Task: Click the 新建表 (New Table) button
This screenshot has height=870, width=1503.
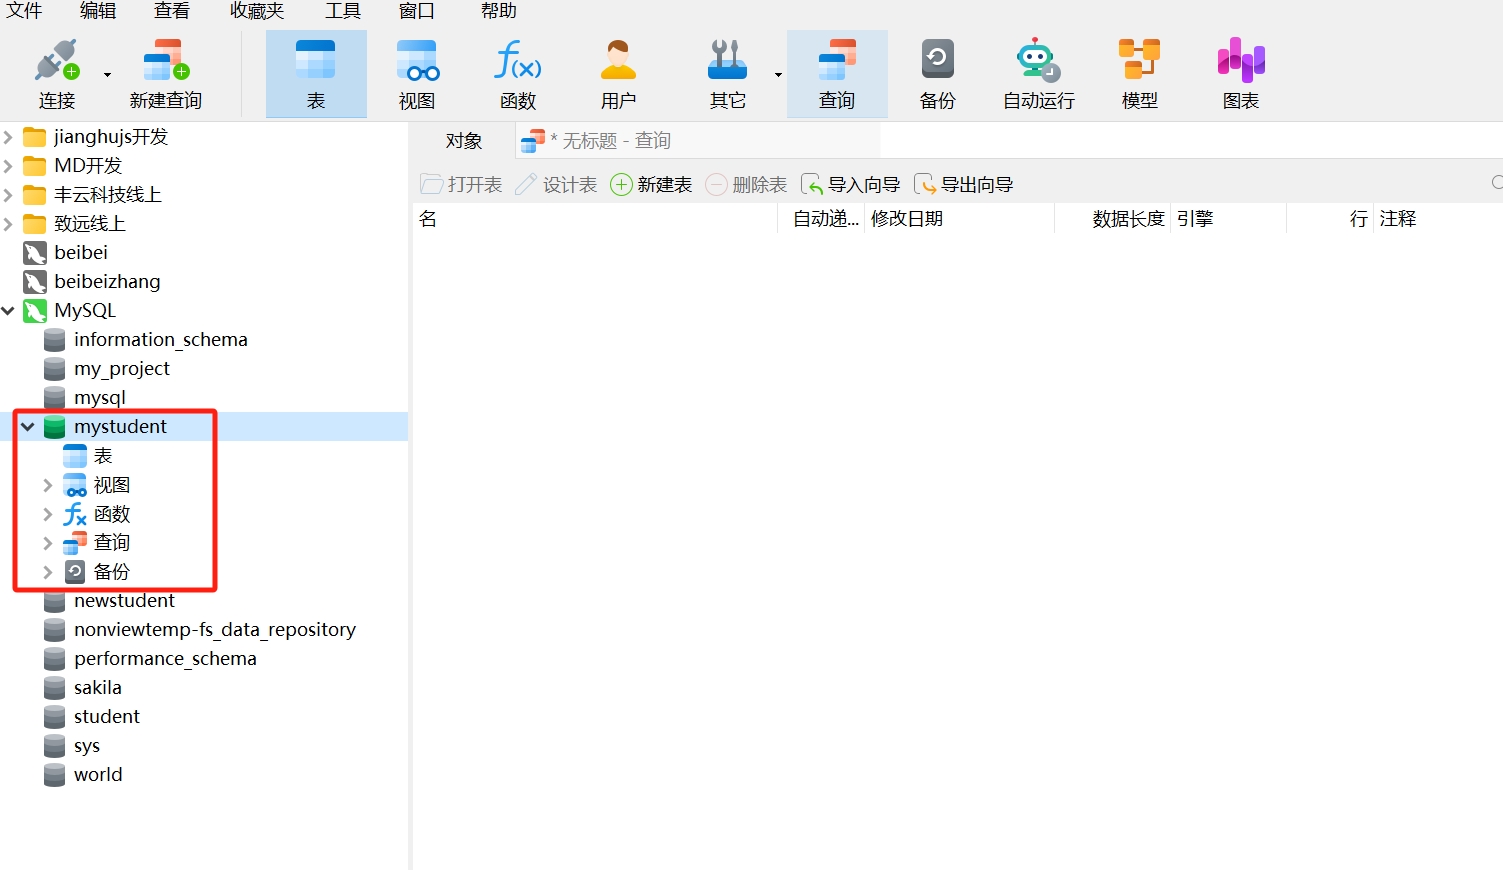Action: pyautogui.click(x=652, y=185)
